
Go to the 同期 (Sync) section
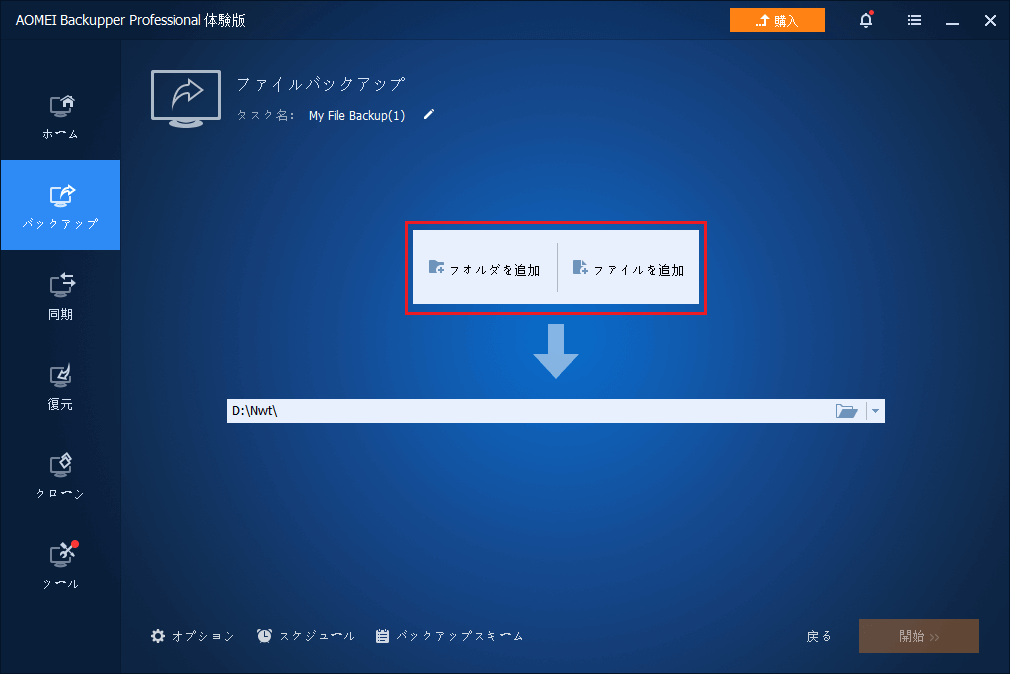[61, 296]
